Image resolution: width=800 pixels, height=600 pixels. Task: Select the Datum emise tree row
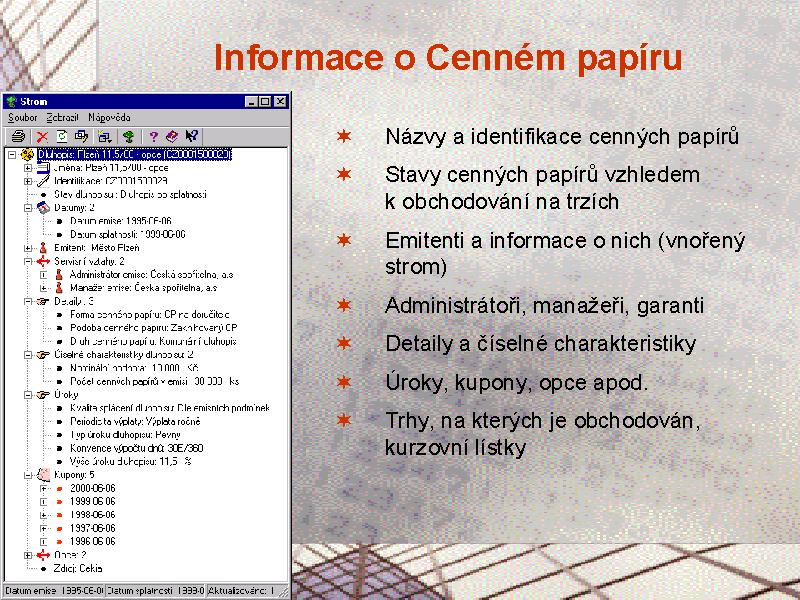pyautogui.click(x=120, y=221)
